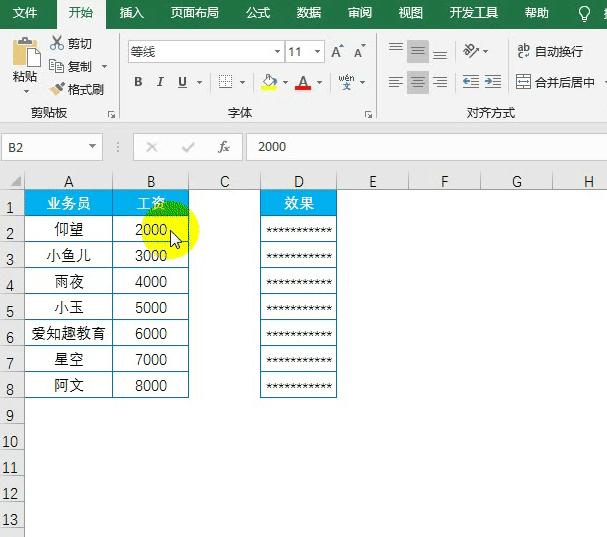
Task: Decrease font size with the smaller A icon
Action: pos(359,51)
